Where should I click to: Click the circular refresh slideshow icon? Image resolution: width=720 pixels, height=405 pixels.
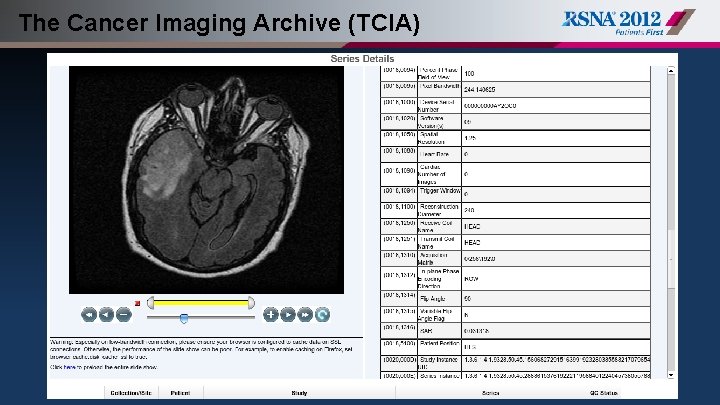coord(322,315)
